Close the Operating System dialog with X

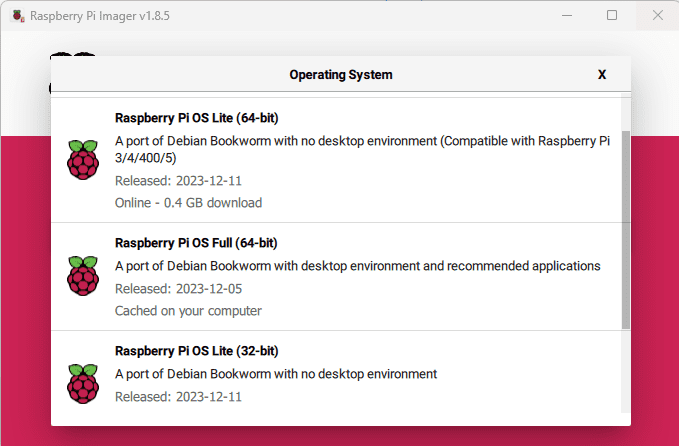pos(602,74)
